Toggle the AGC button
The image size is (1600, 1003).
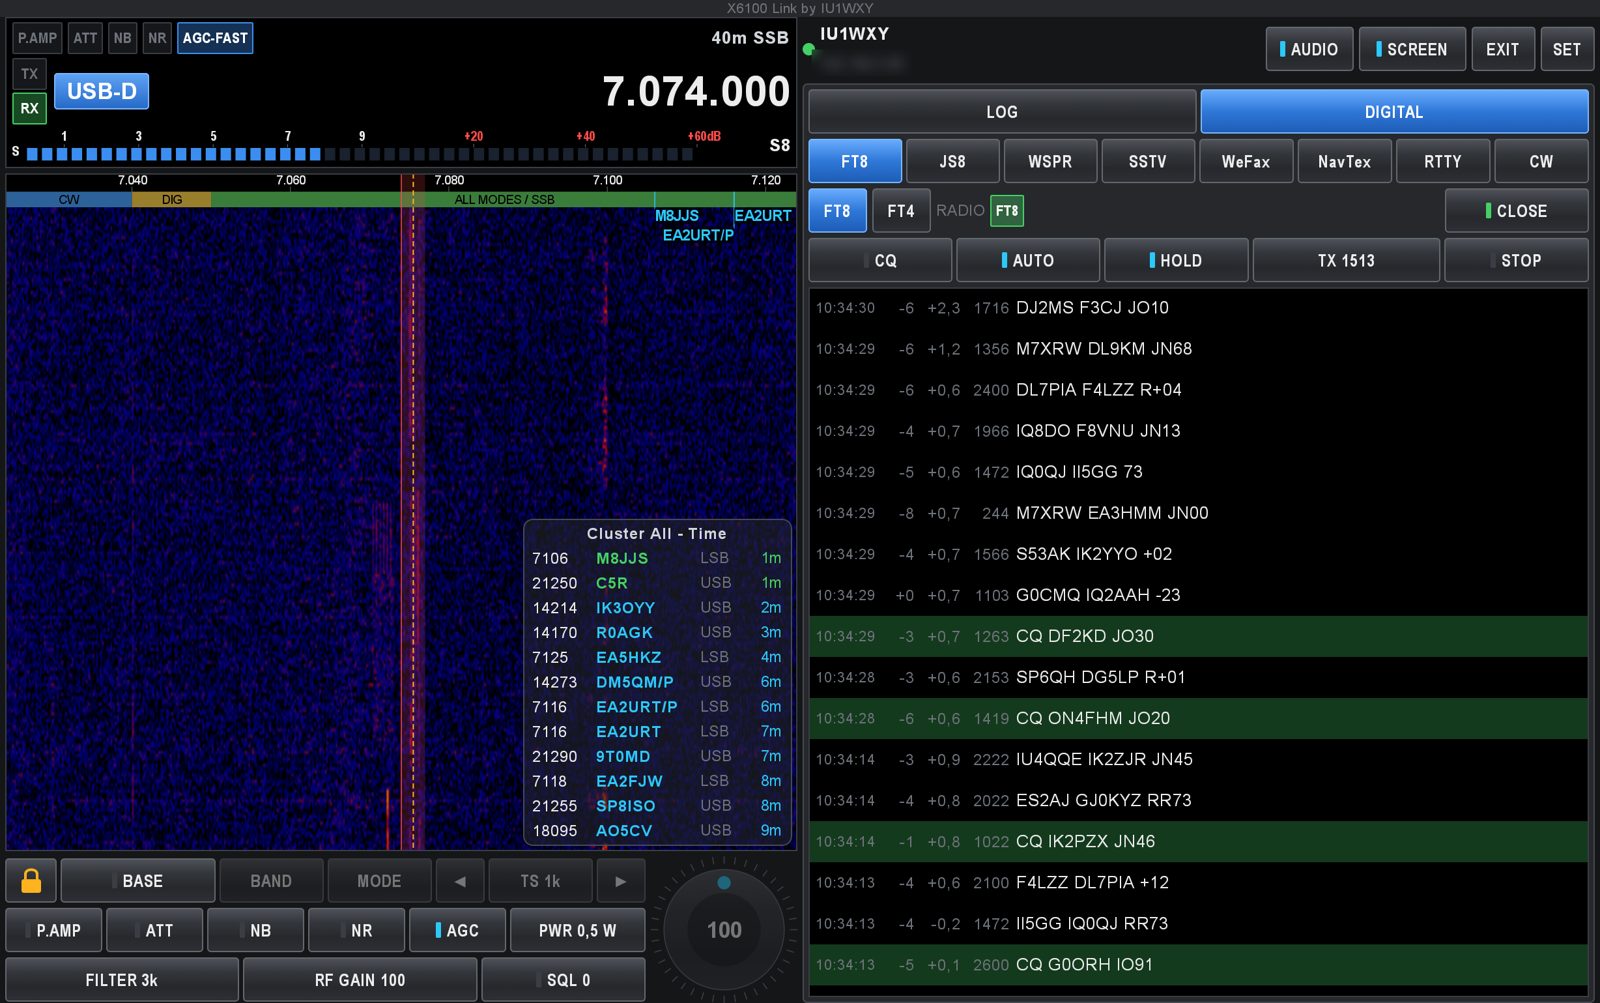tap(457, 930)
